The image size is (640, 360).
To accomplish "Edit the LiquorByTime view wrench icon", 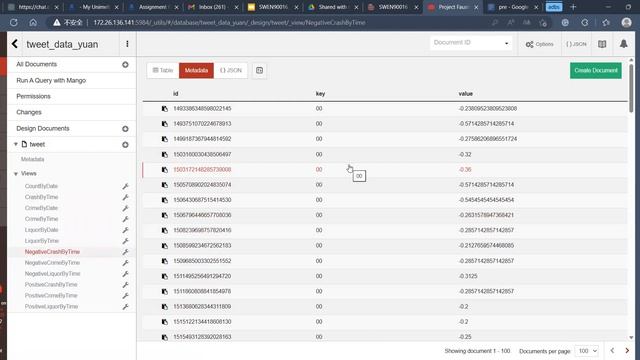I will coord(125,241).
